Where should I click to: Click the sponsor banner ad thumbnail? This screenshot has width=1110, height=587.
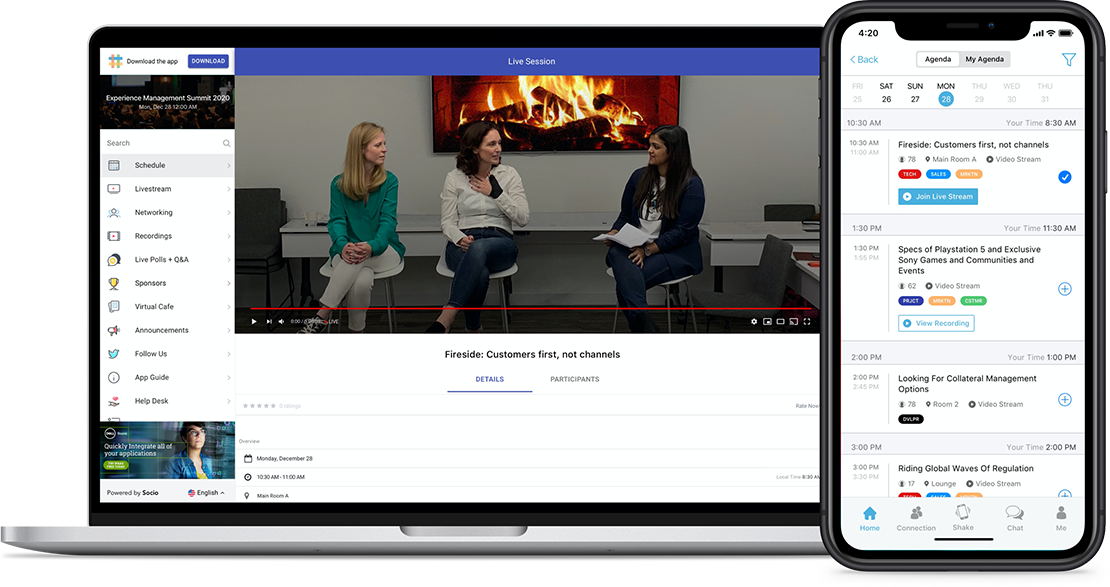coord(168,451)
